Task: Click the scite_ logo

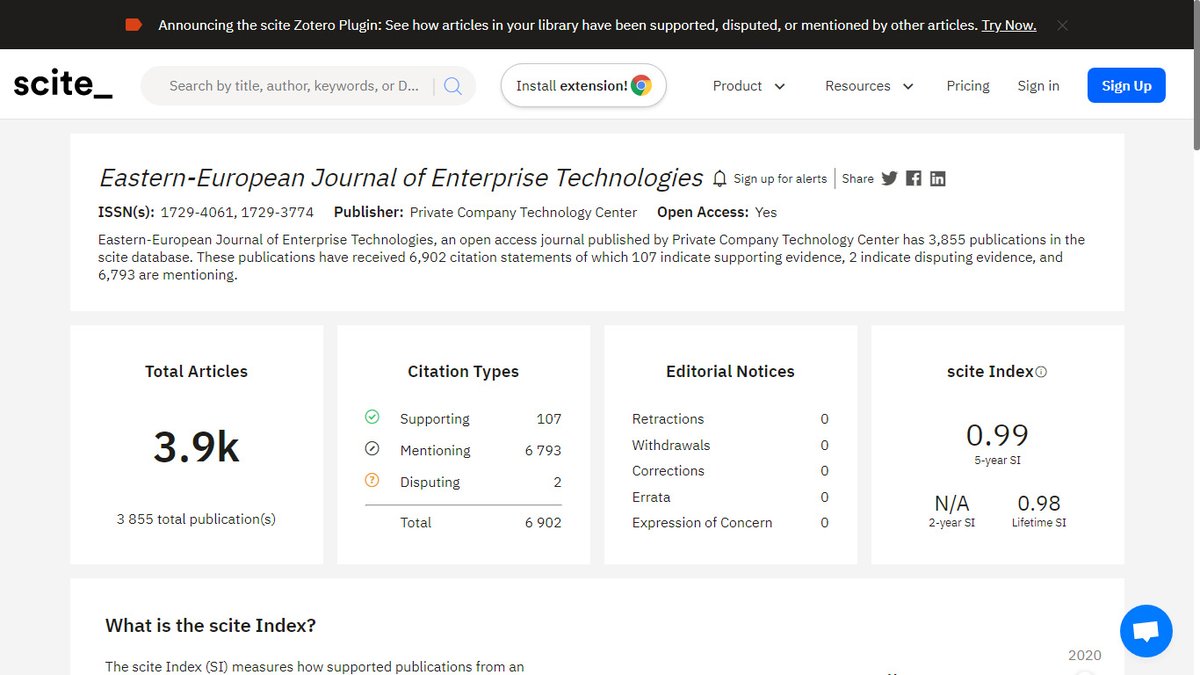Action: click(63, 85)
